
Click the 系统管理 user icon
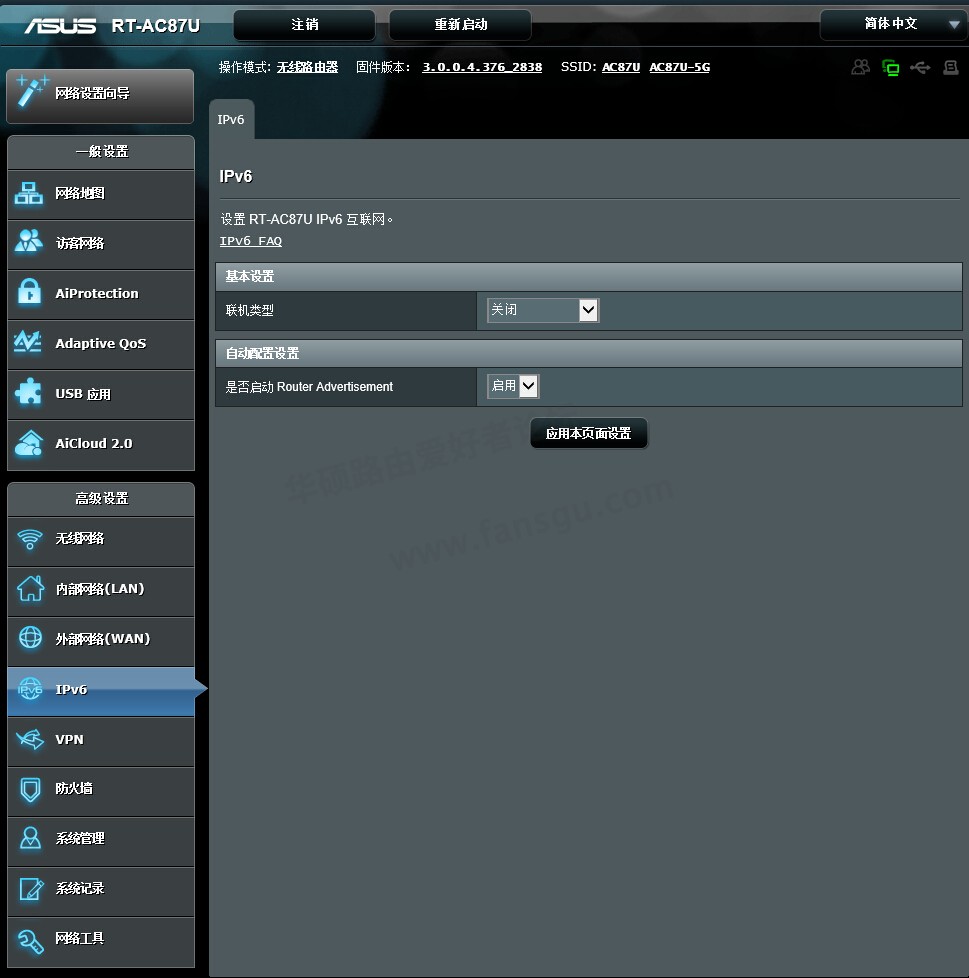point(30,838)
